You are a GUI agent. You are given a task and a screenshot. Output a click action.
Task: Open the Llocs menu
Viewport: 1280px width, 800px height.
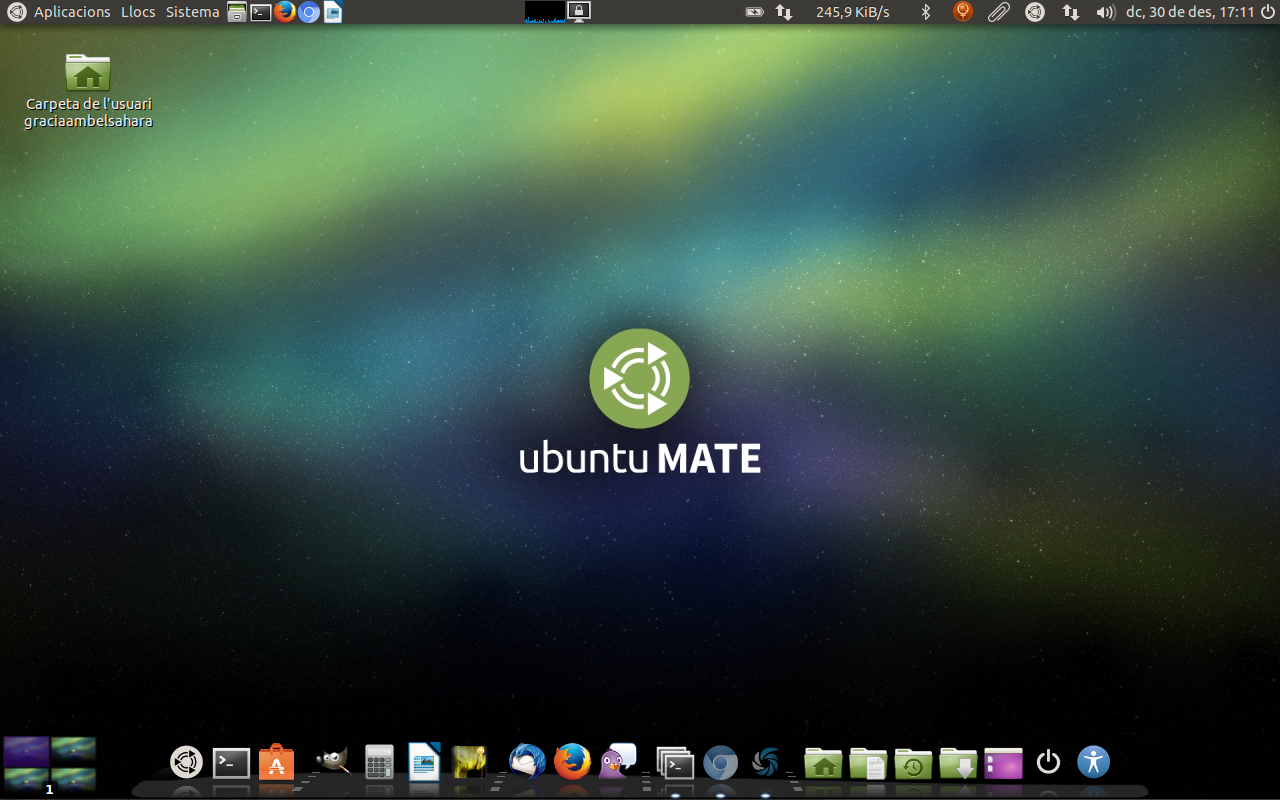click(138, 12)
